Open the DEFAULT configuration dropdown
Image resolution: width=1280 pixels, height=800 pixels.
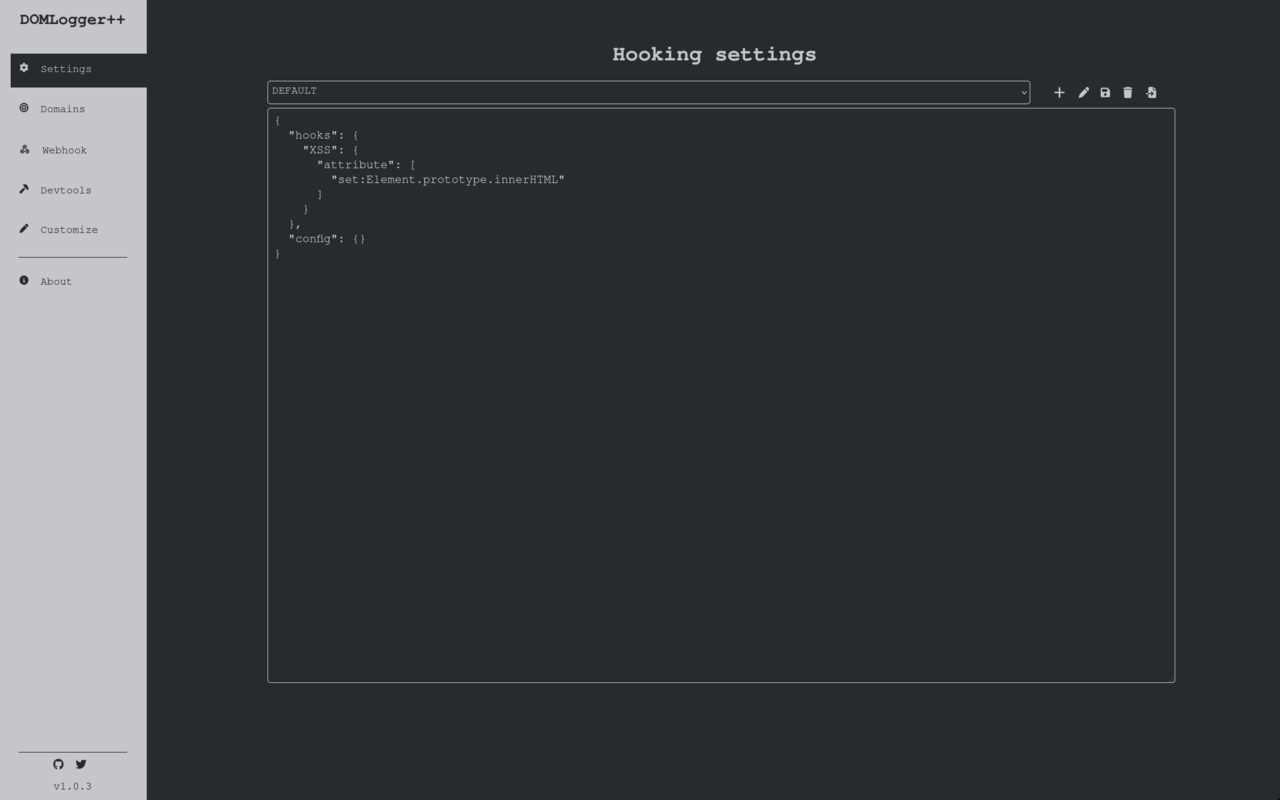point(647,91)
